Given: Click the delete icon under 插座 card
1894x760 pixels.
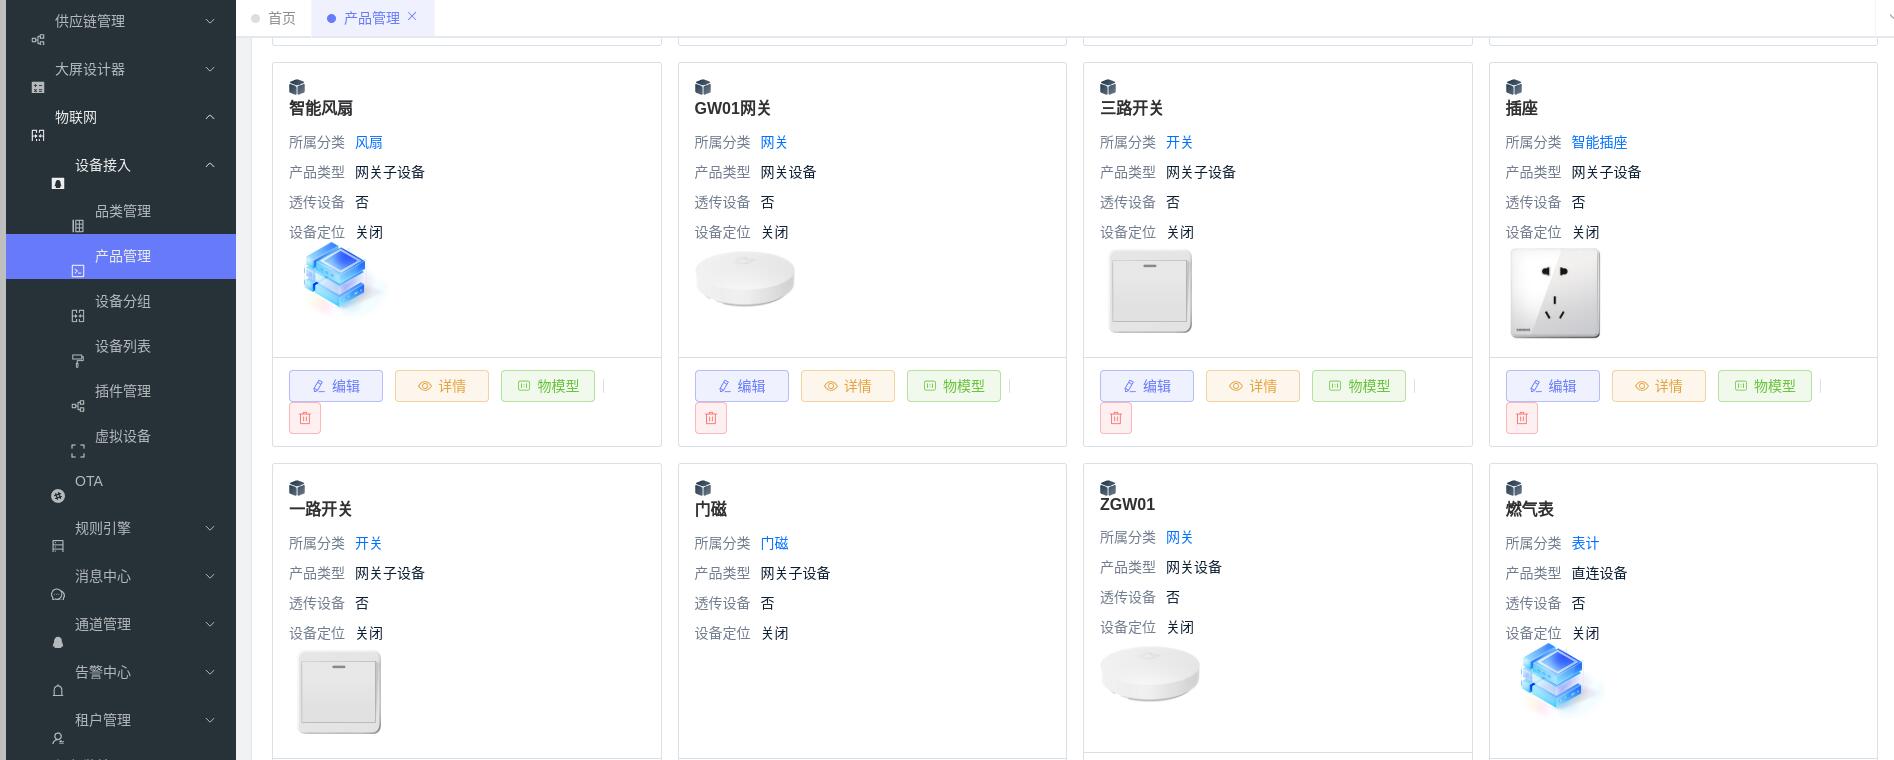Looking at the screenshot, I should (x=1522, y=418).
